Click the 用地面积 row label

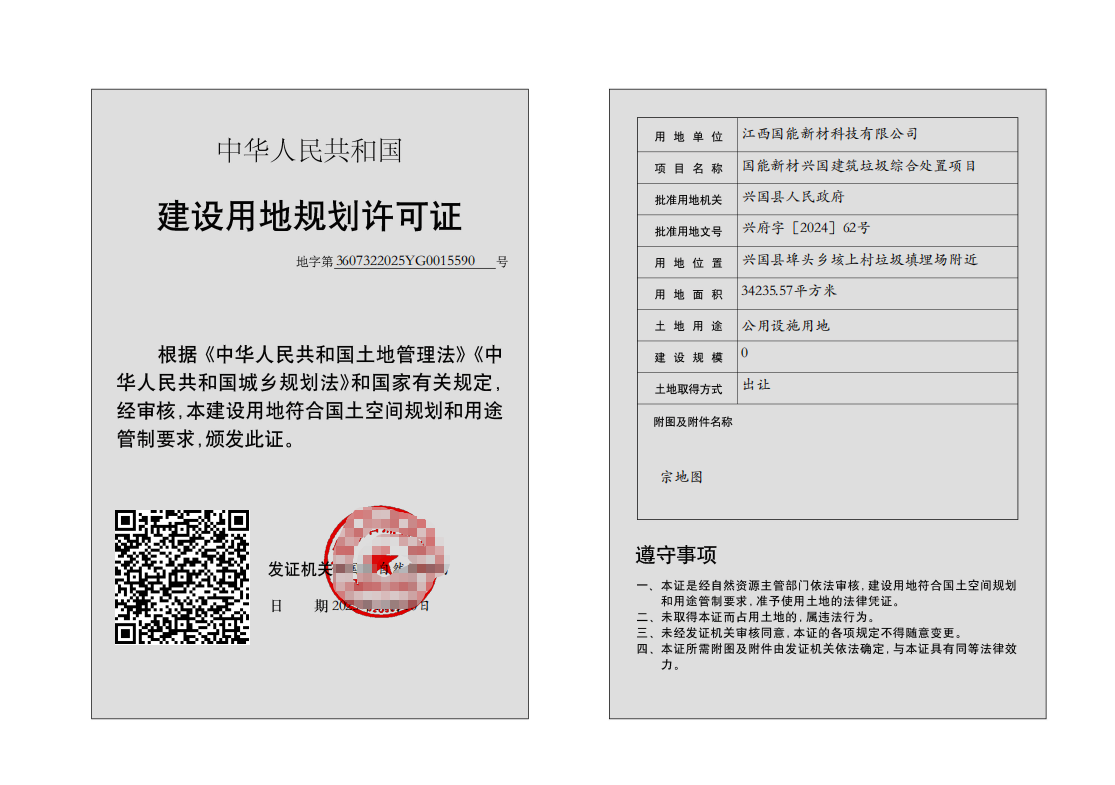[688, 294]
